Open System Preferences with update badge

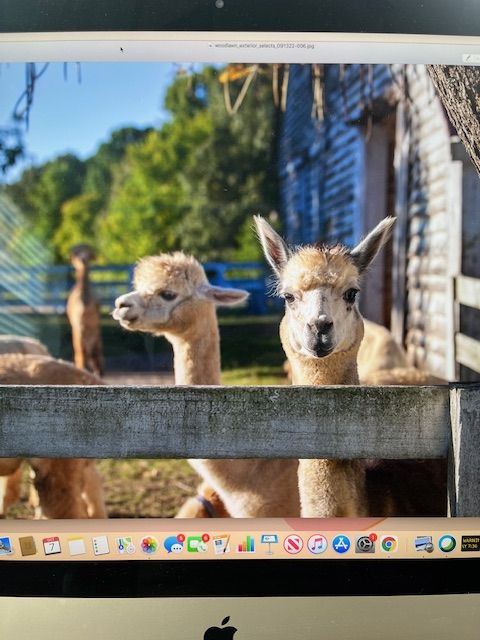[365, 544]
